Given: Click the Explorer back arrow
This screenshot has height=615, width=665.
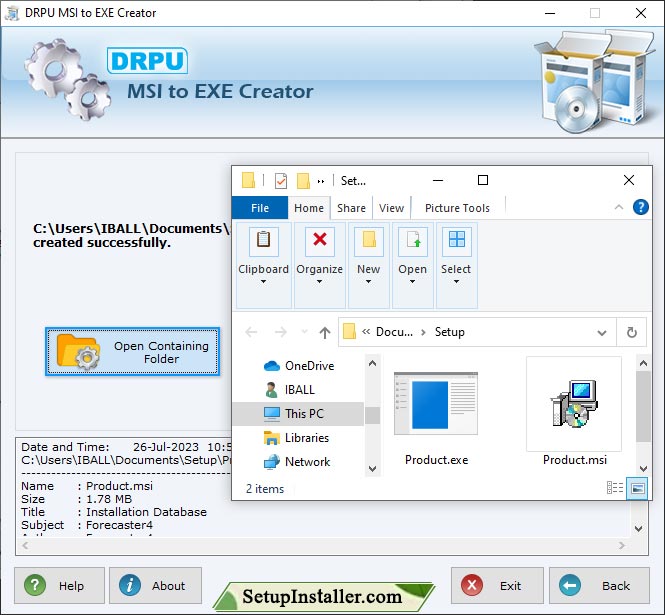Looking at the screenshot, I should coord(251,332).
